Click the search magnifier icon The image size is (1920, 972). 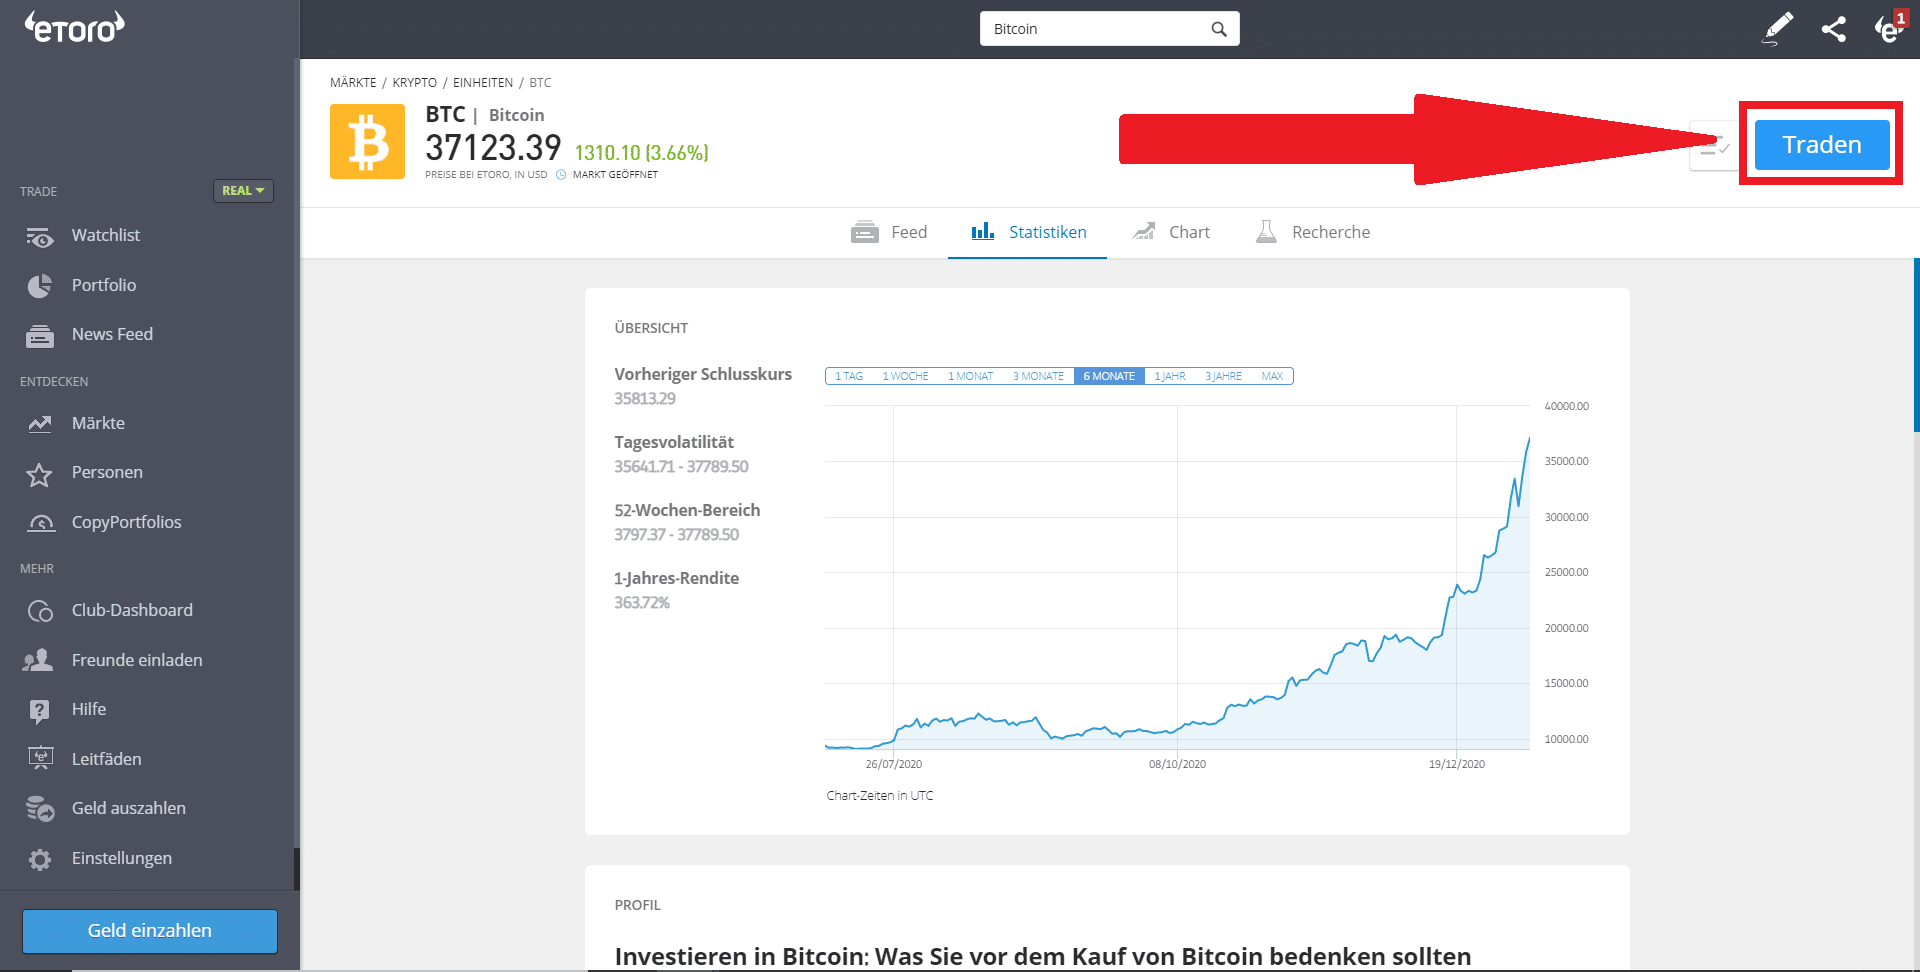[1218, 29]
